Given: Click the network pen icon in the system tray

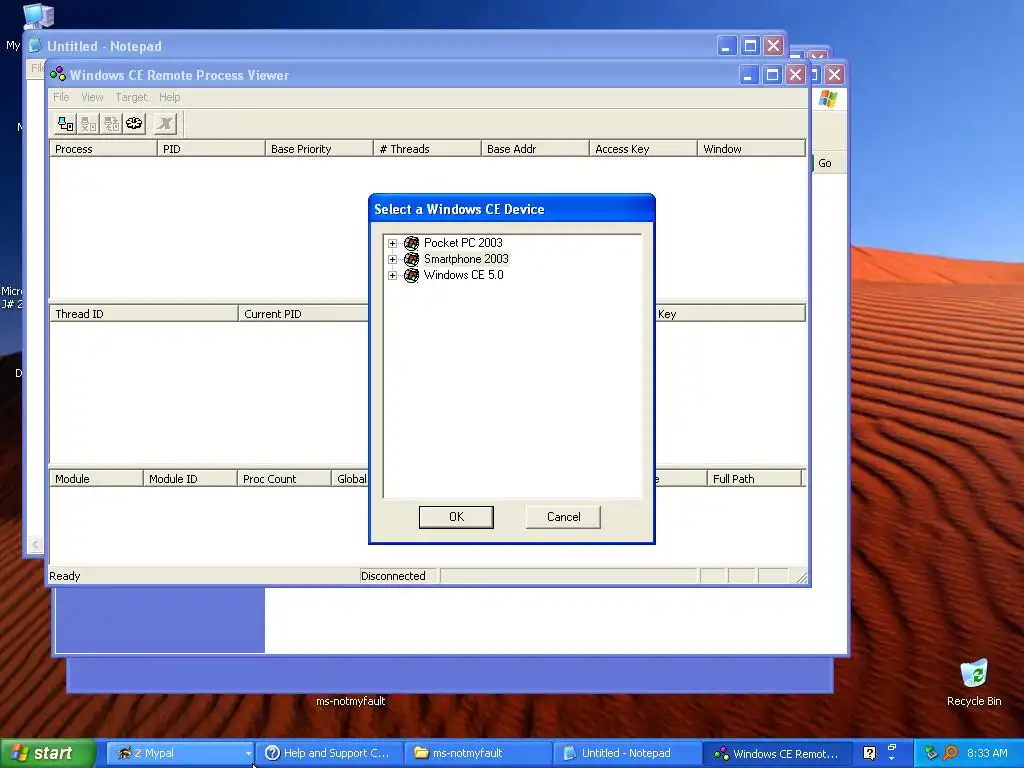Looking at the screenshot, I should 931,753.
